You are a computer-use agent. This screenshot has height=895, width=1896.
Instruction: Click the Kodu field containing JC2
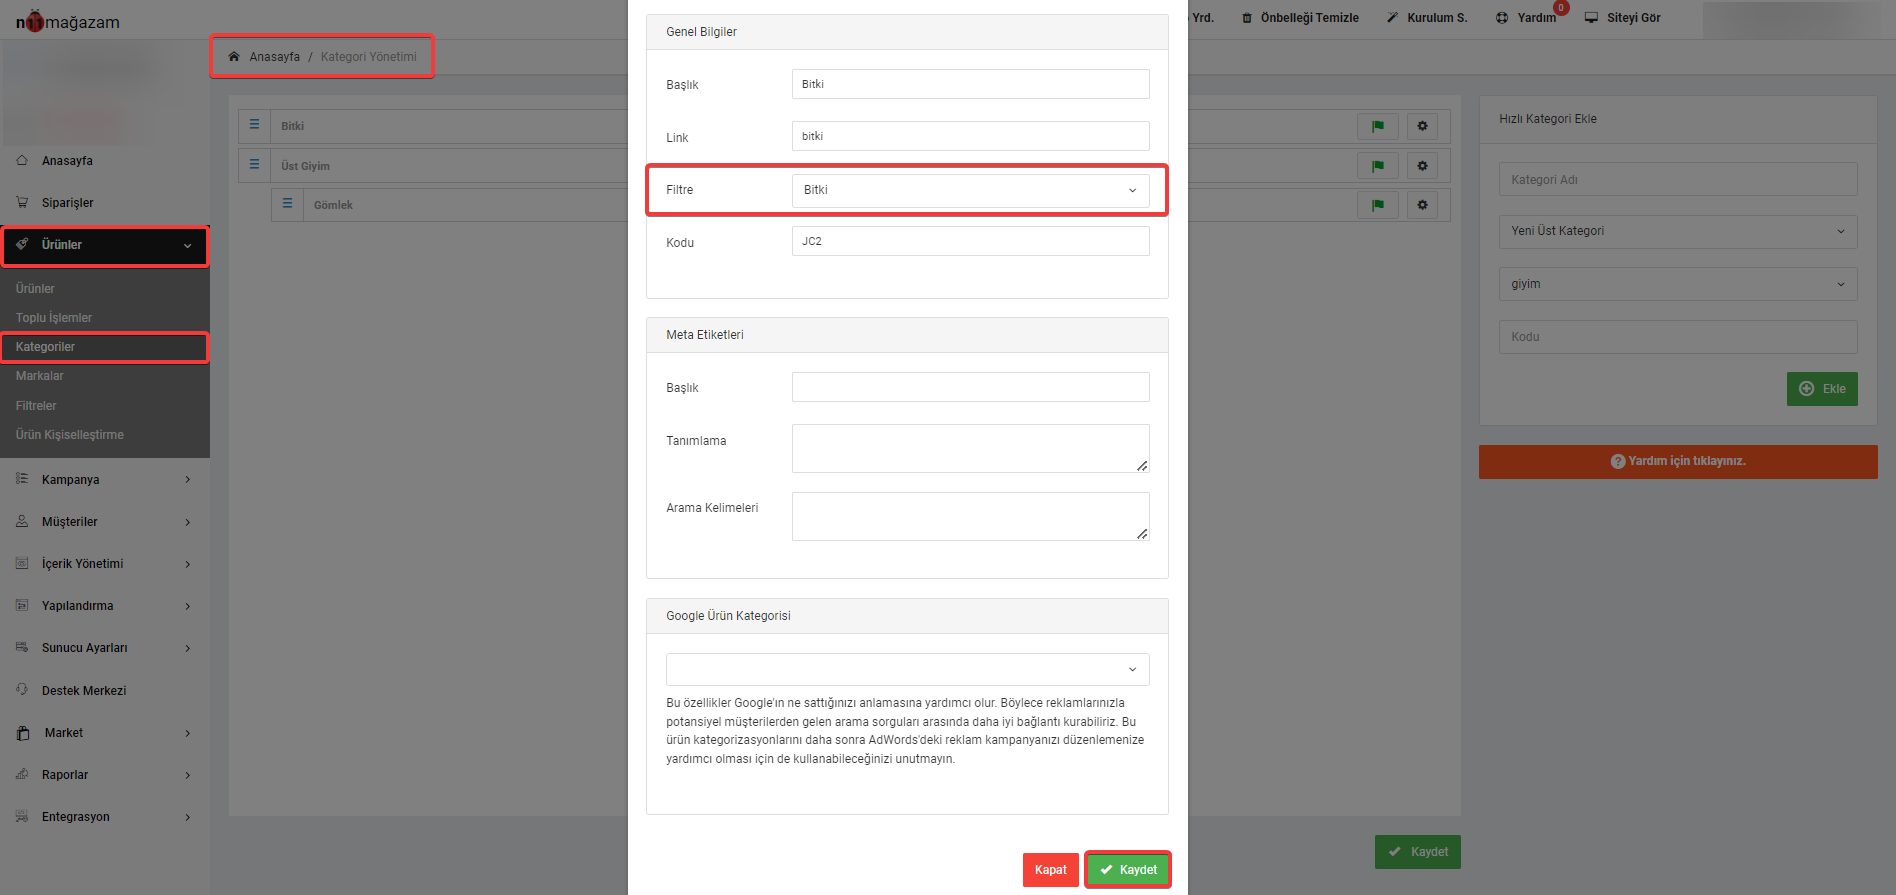tap(970, 241)
